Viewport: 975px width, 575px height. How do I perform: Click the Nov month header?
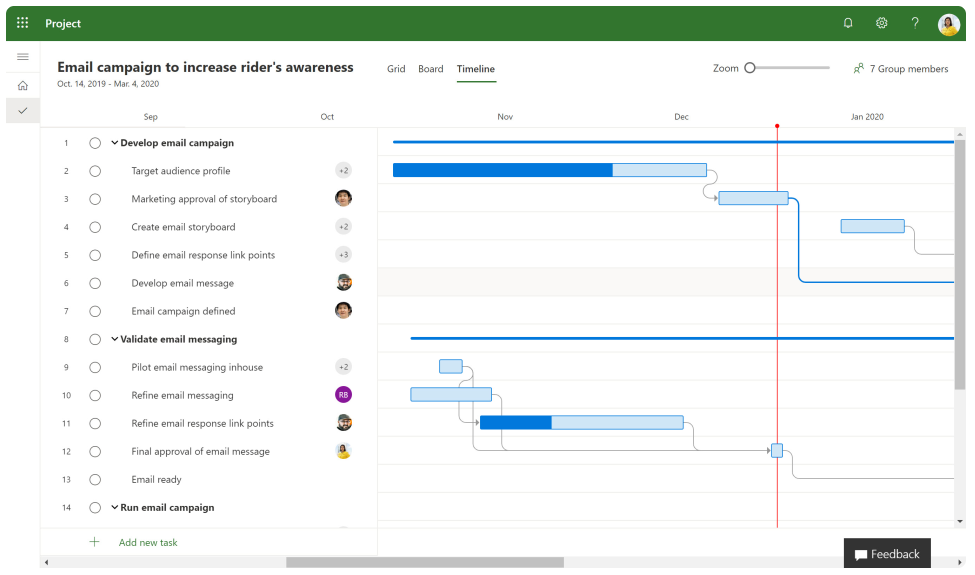[x=505, y=117]
